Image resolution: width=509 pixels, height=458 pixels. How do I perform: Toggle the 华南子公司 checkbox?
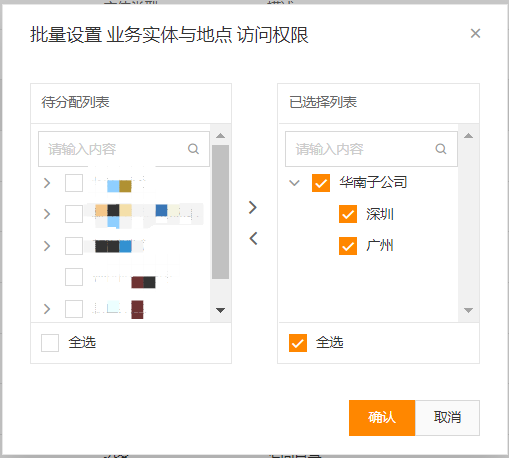(321, 183)
